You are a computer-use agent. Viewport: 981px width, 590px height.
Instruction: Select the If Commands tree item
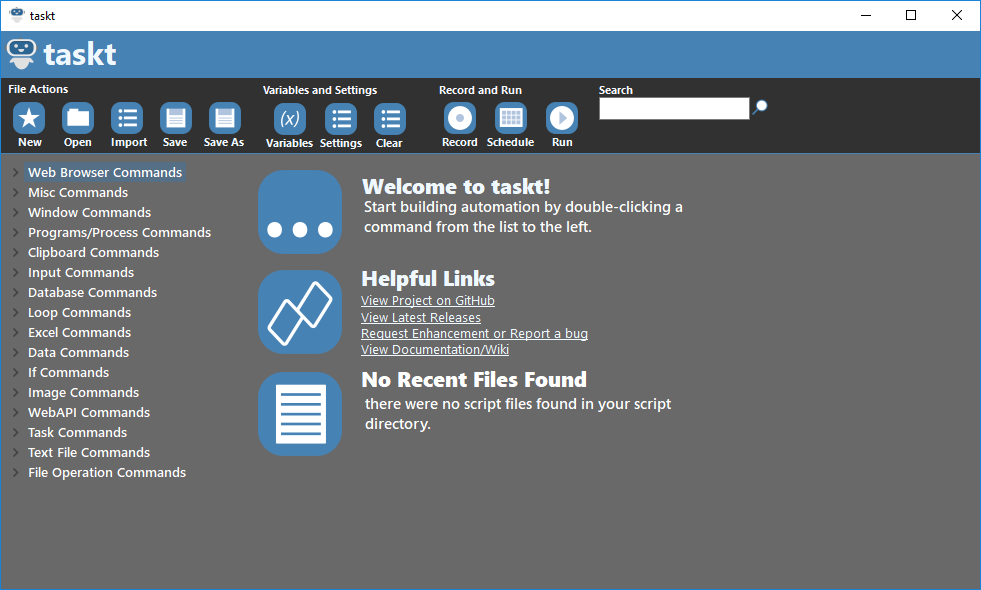point(68,372)
